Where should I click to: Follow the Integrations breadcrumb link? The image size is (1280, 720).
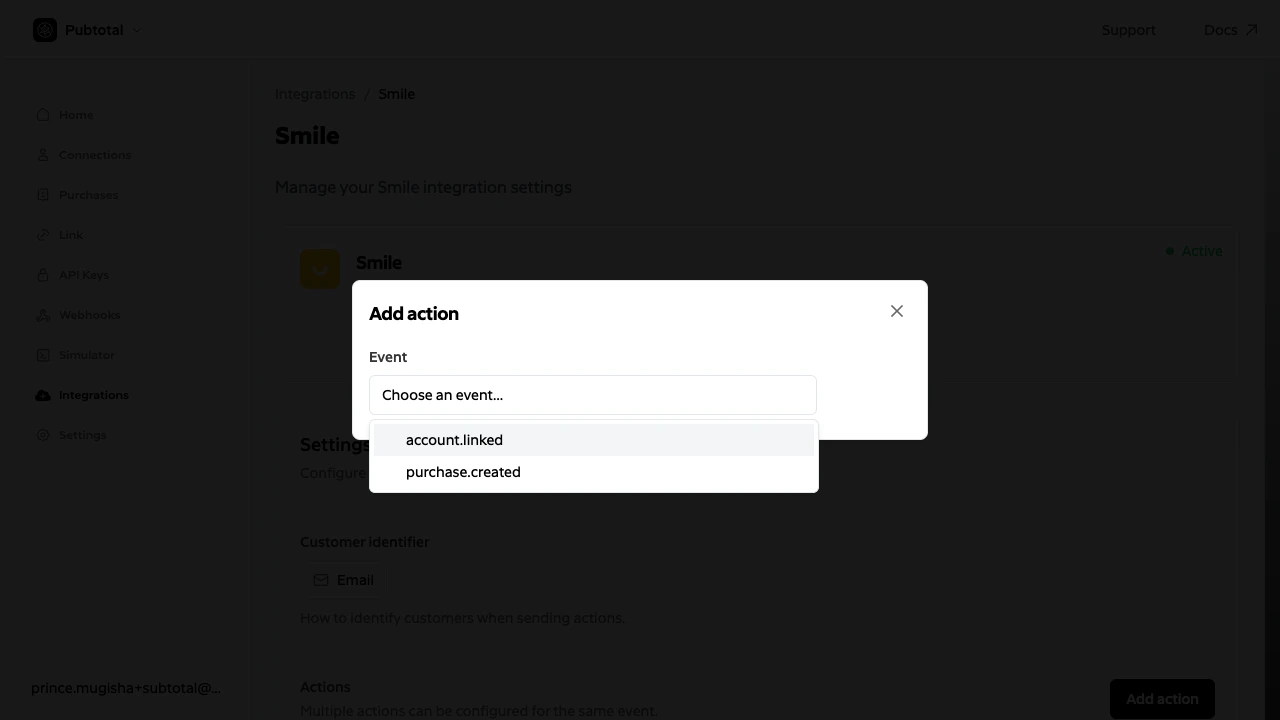(x=315, y=94)
